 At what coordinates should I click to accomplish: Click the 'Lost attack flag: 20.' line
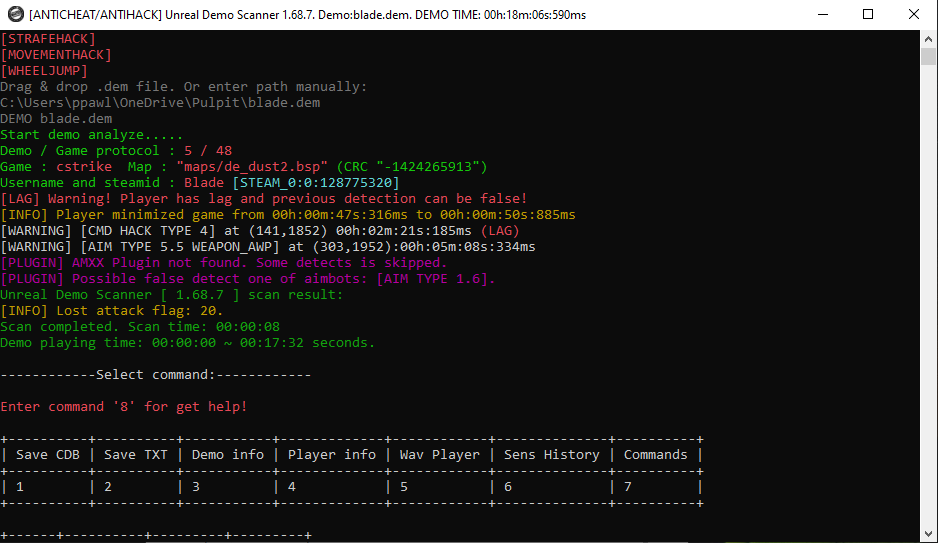click(x=112, y=311)
